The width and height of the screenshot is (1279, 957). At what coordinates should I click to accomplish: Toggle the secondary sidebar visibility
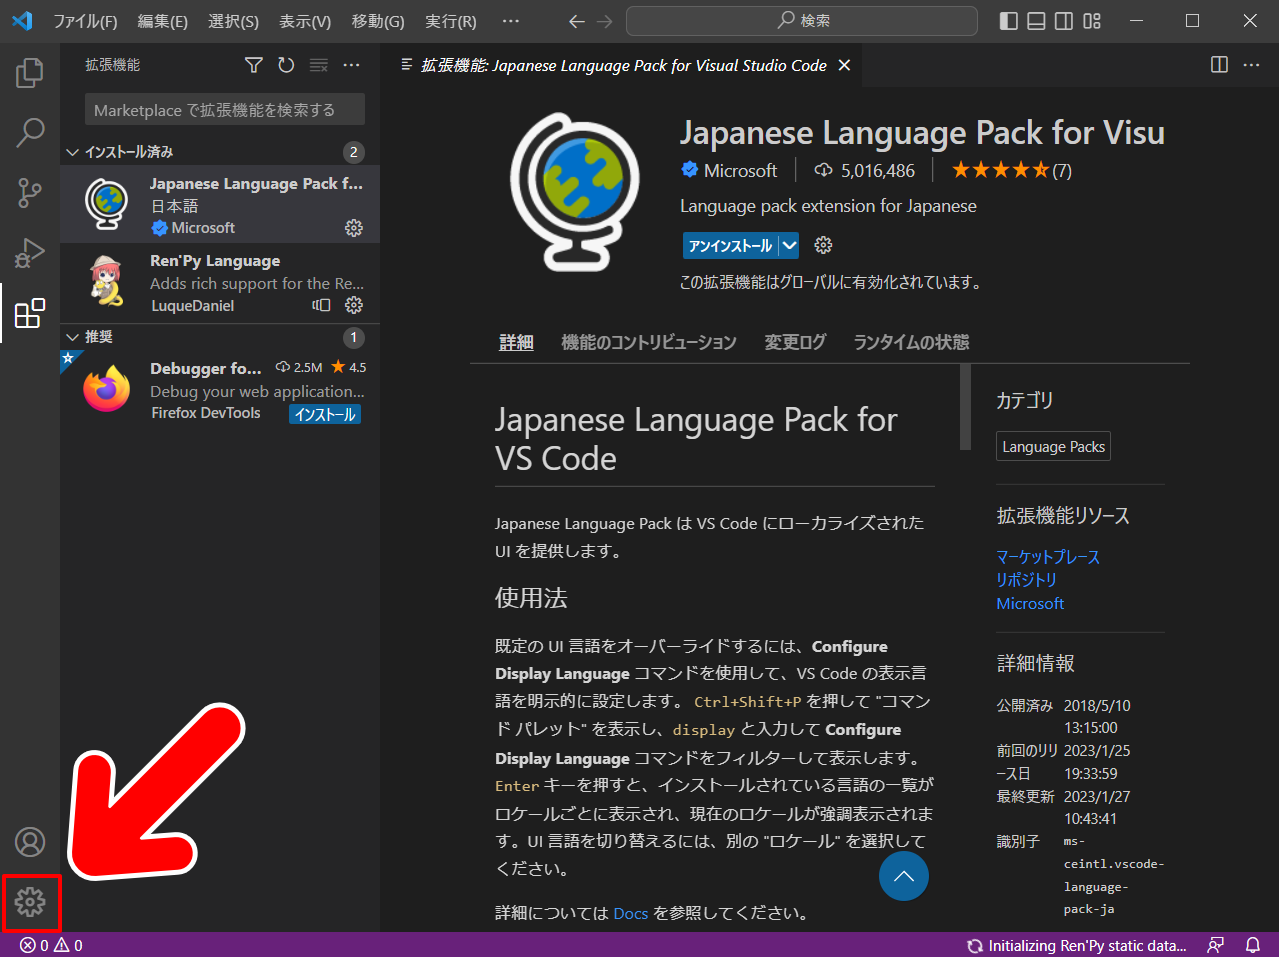pos(1064,20)
